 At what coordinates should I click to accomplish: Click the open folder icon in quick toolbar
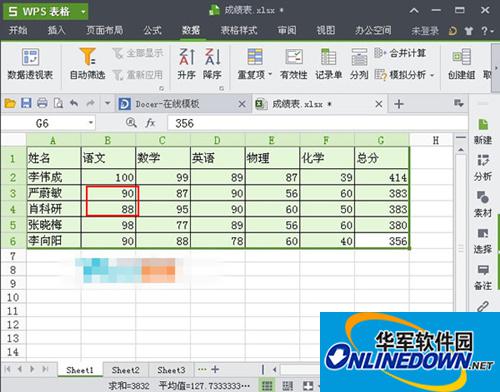point(10,103)
